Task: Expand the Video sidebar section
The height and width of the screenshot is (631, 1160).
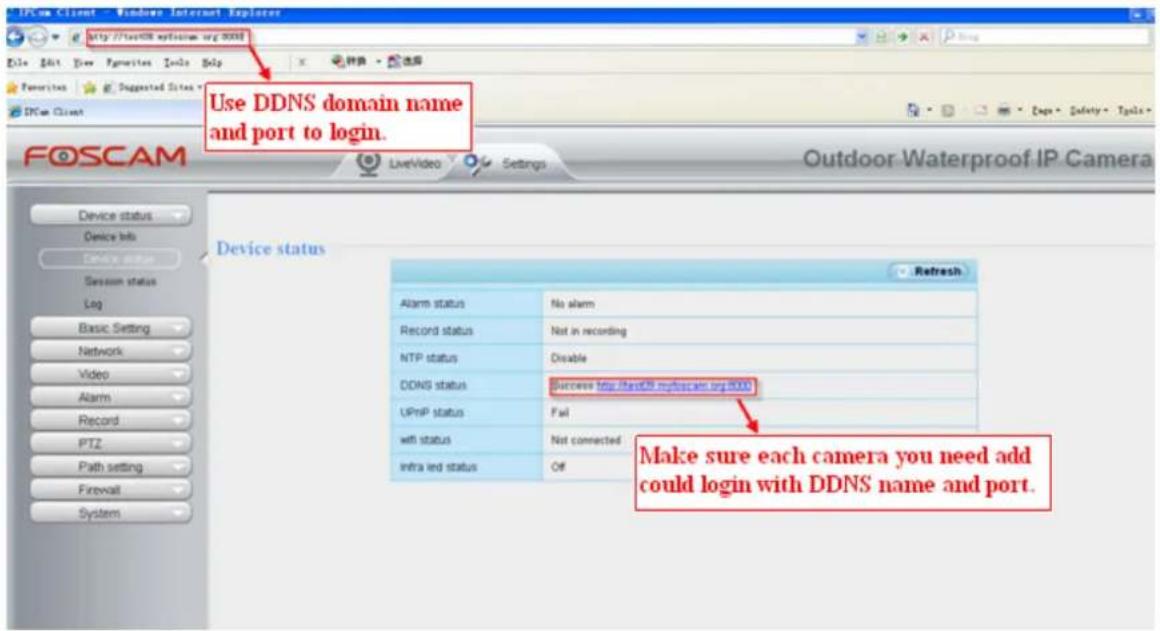Action: pyautogui.click(x=111, y=374)
